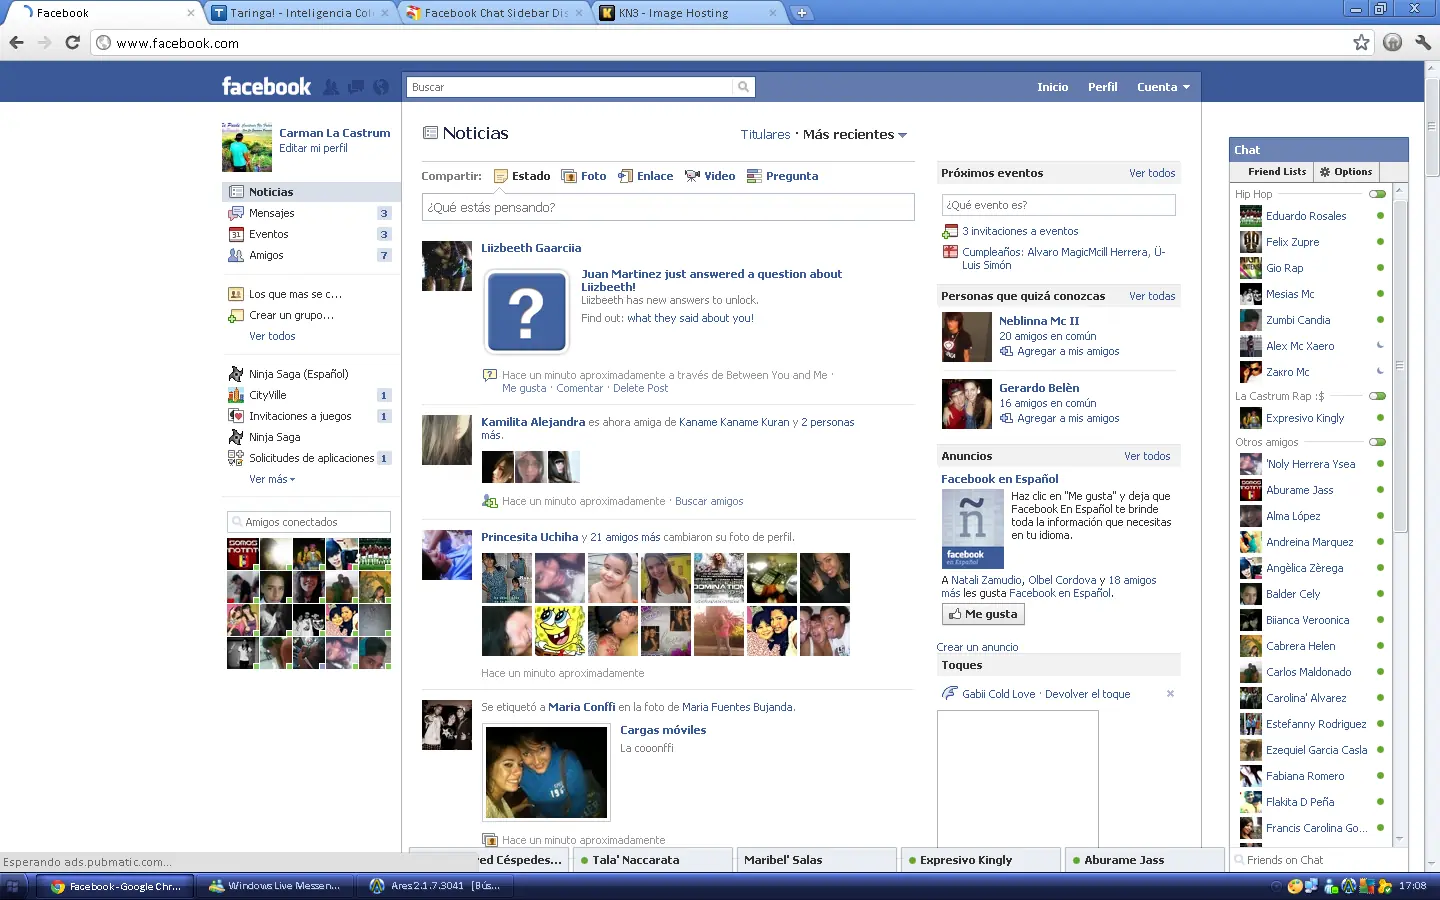The width and height of the screenshot is (1440, 900).
Task: Click Amigos icon in sidebar
Action: click(236, 255)
